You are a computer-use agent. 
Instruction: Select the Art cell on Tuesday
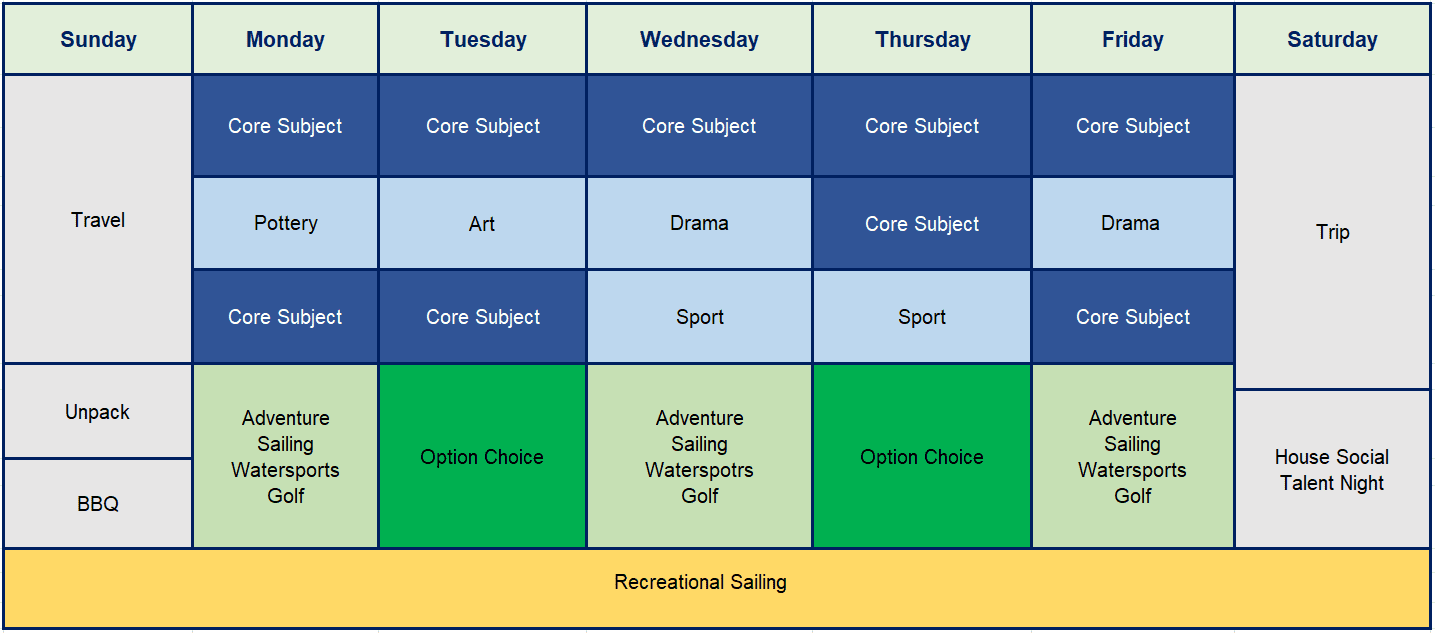482,223
